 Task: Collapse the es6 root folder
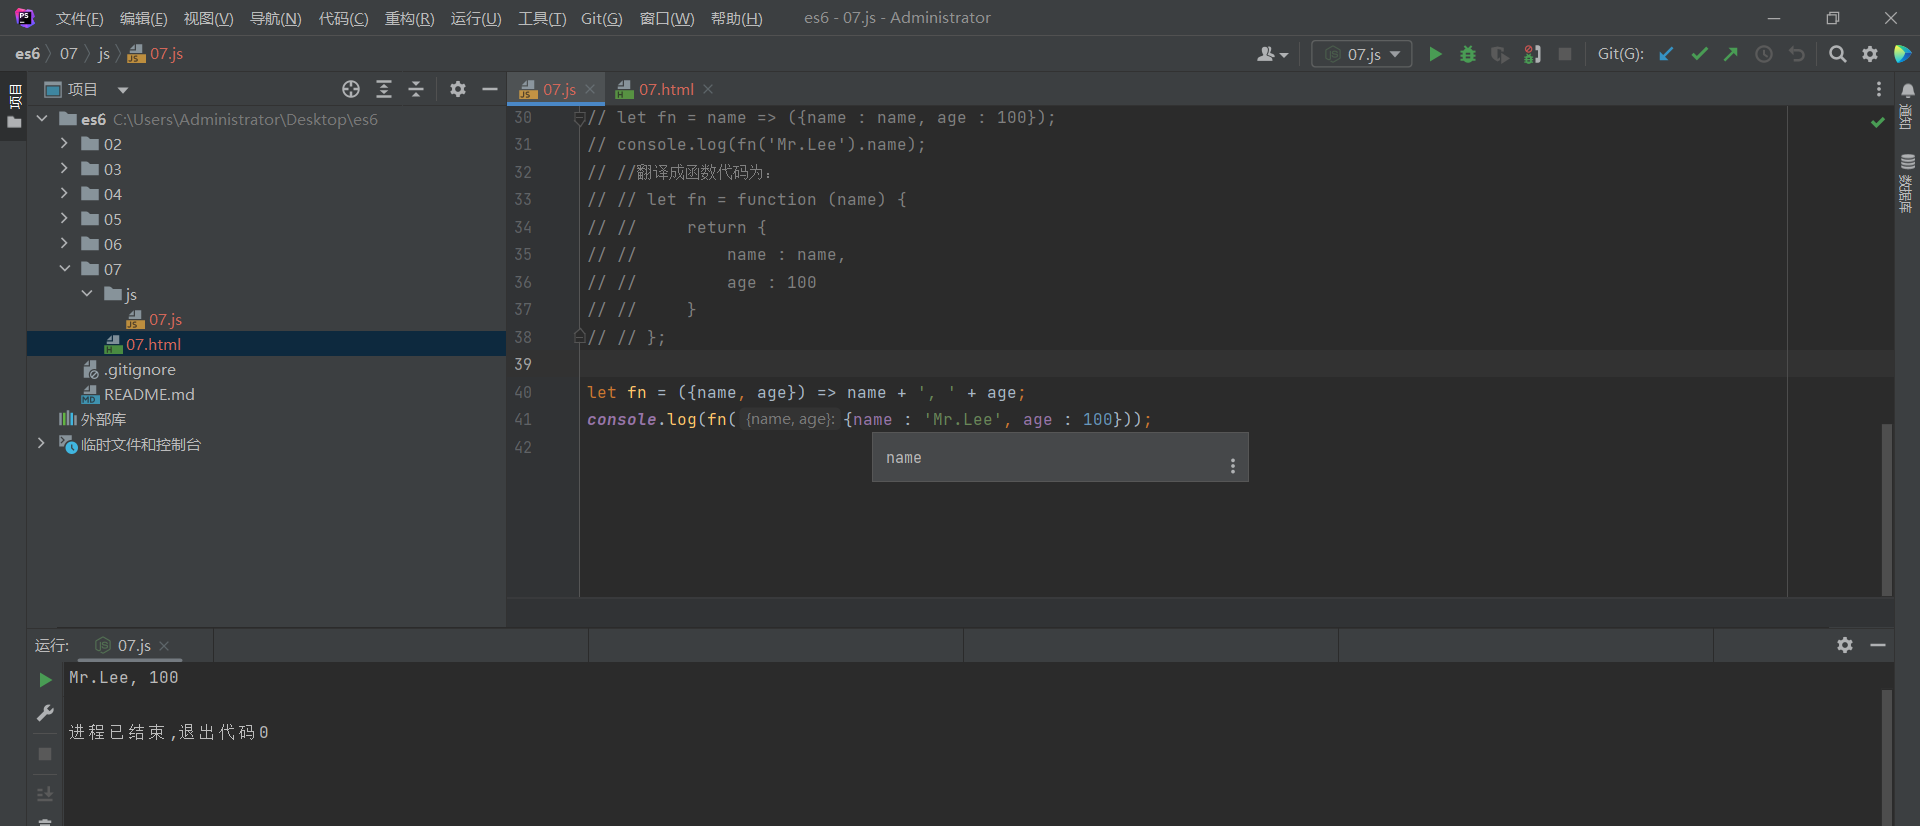pyautogui.click(x=42, y=119)
